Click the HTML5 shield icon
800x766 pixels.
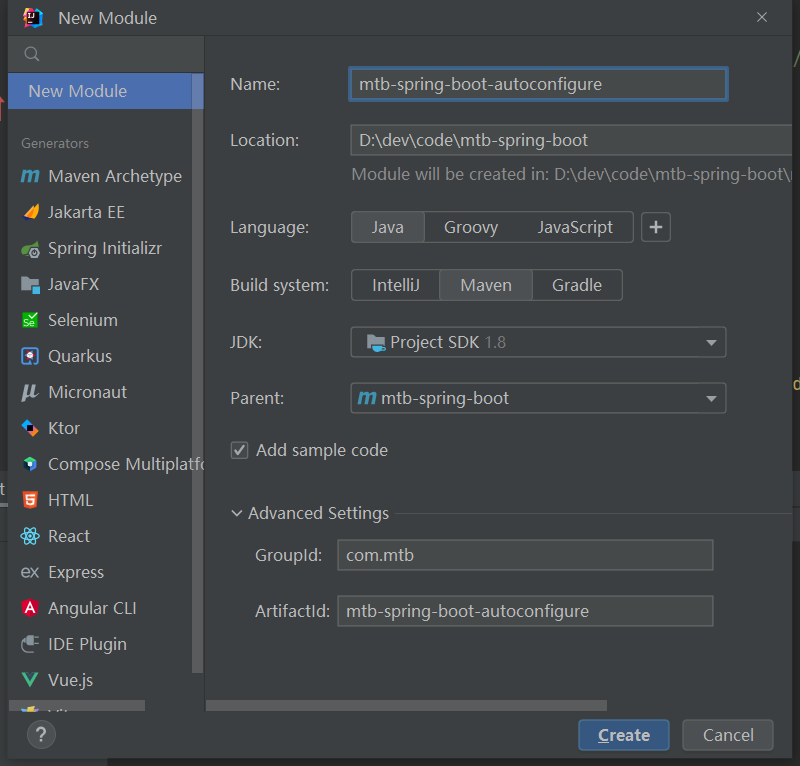pyautogui.click(x=30, y=500)
